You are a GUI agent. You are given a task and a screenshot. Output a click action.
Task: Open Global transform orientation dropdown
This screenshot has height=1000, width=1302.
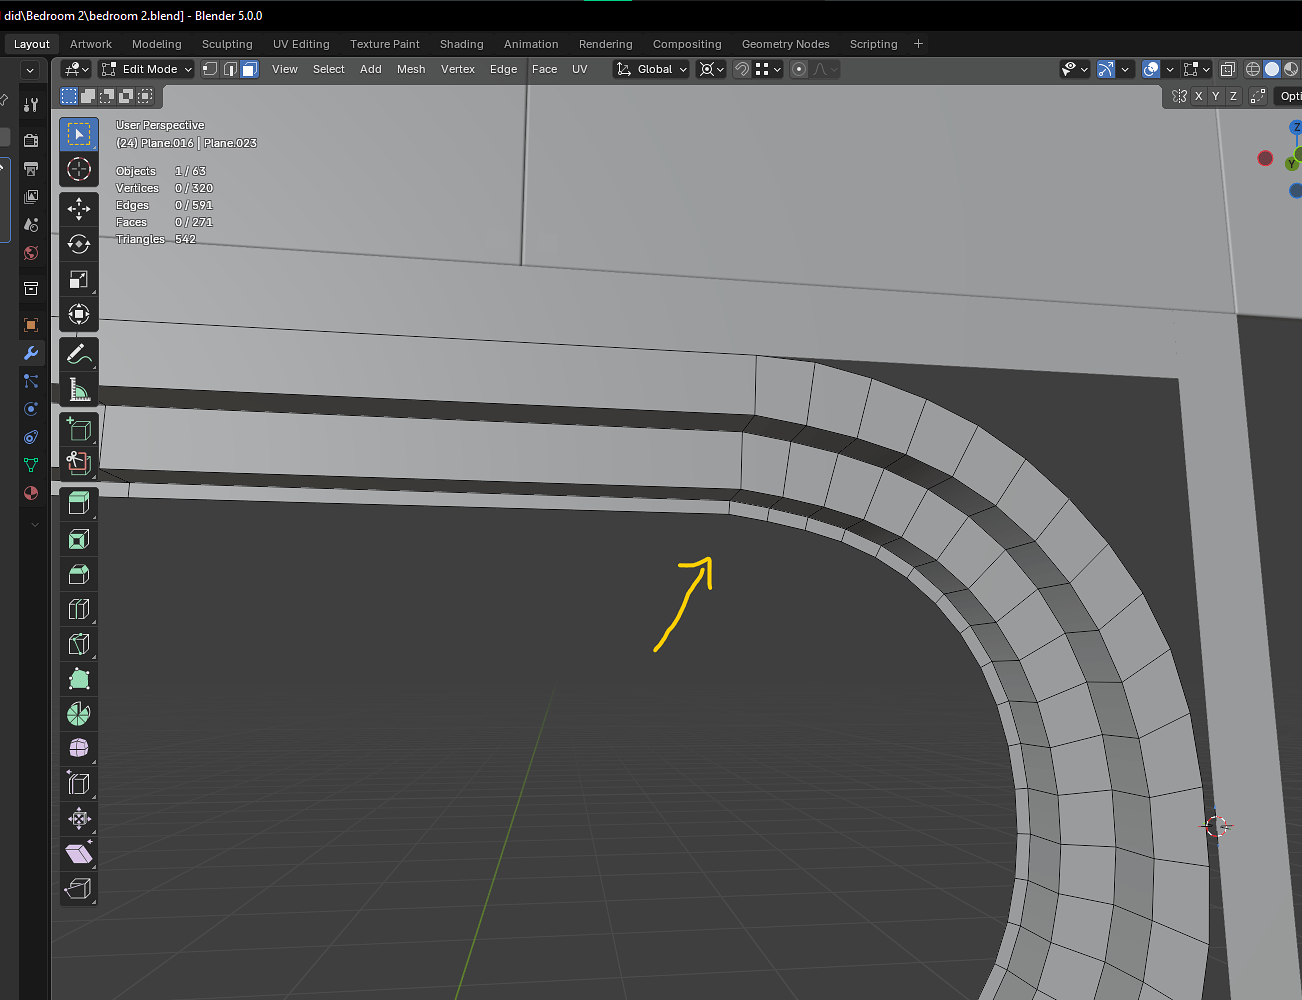tap(652, 69)
